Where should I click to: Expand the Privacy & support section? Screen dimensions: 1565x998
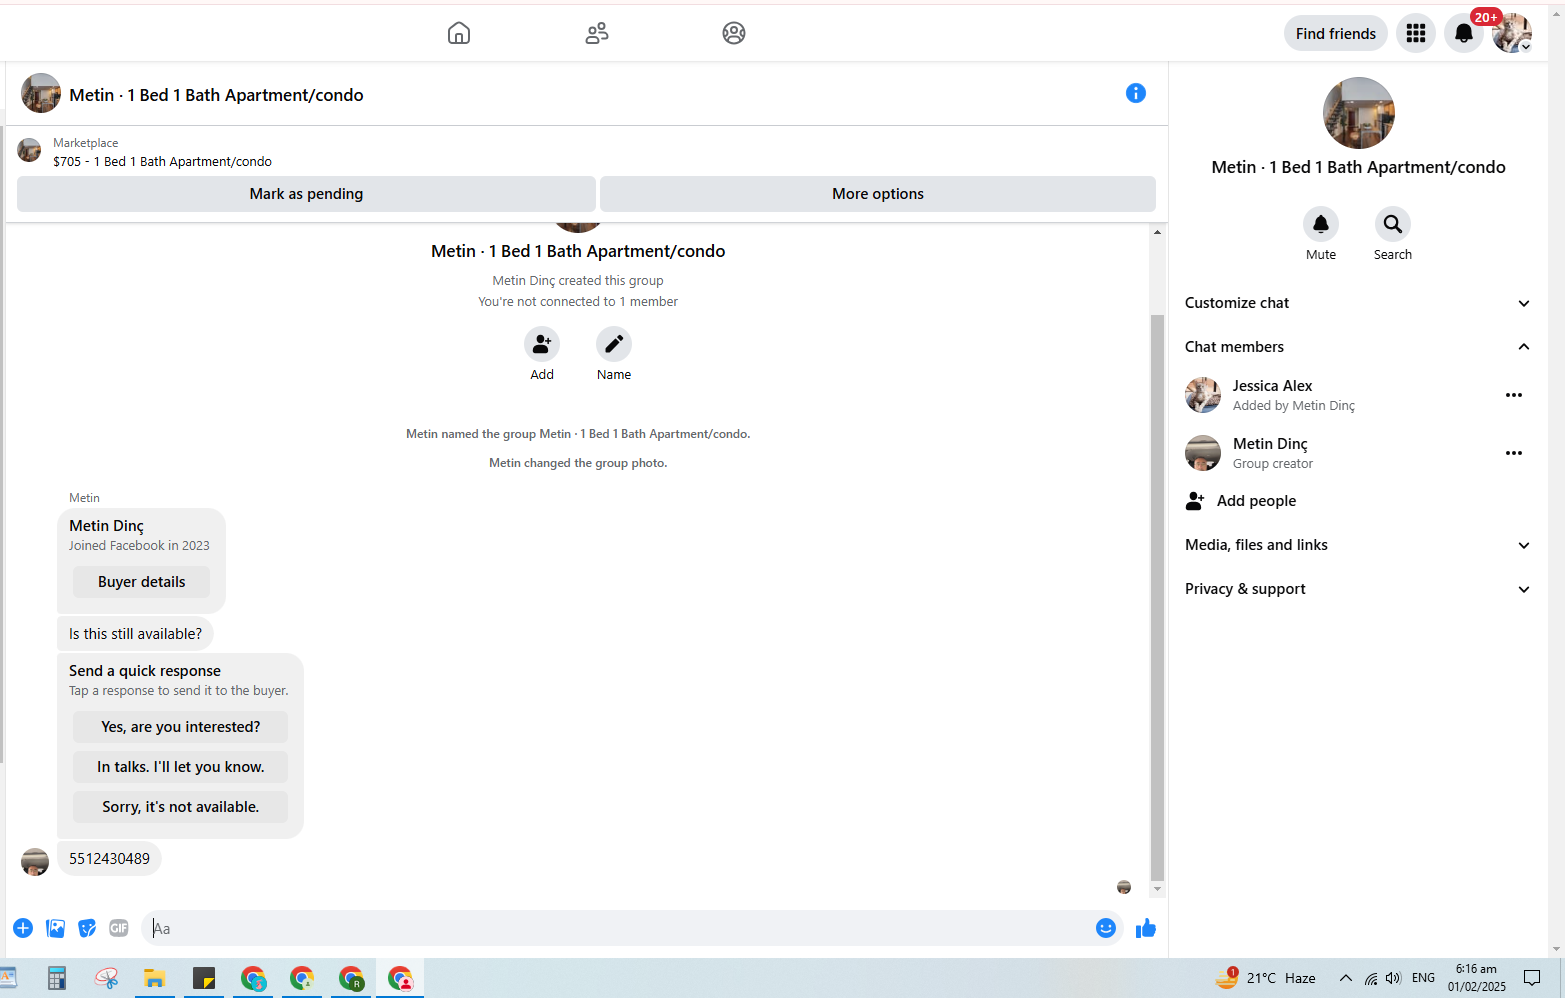point(1357,589)
